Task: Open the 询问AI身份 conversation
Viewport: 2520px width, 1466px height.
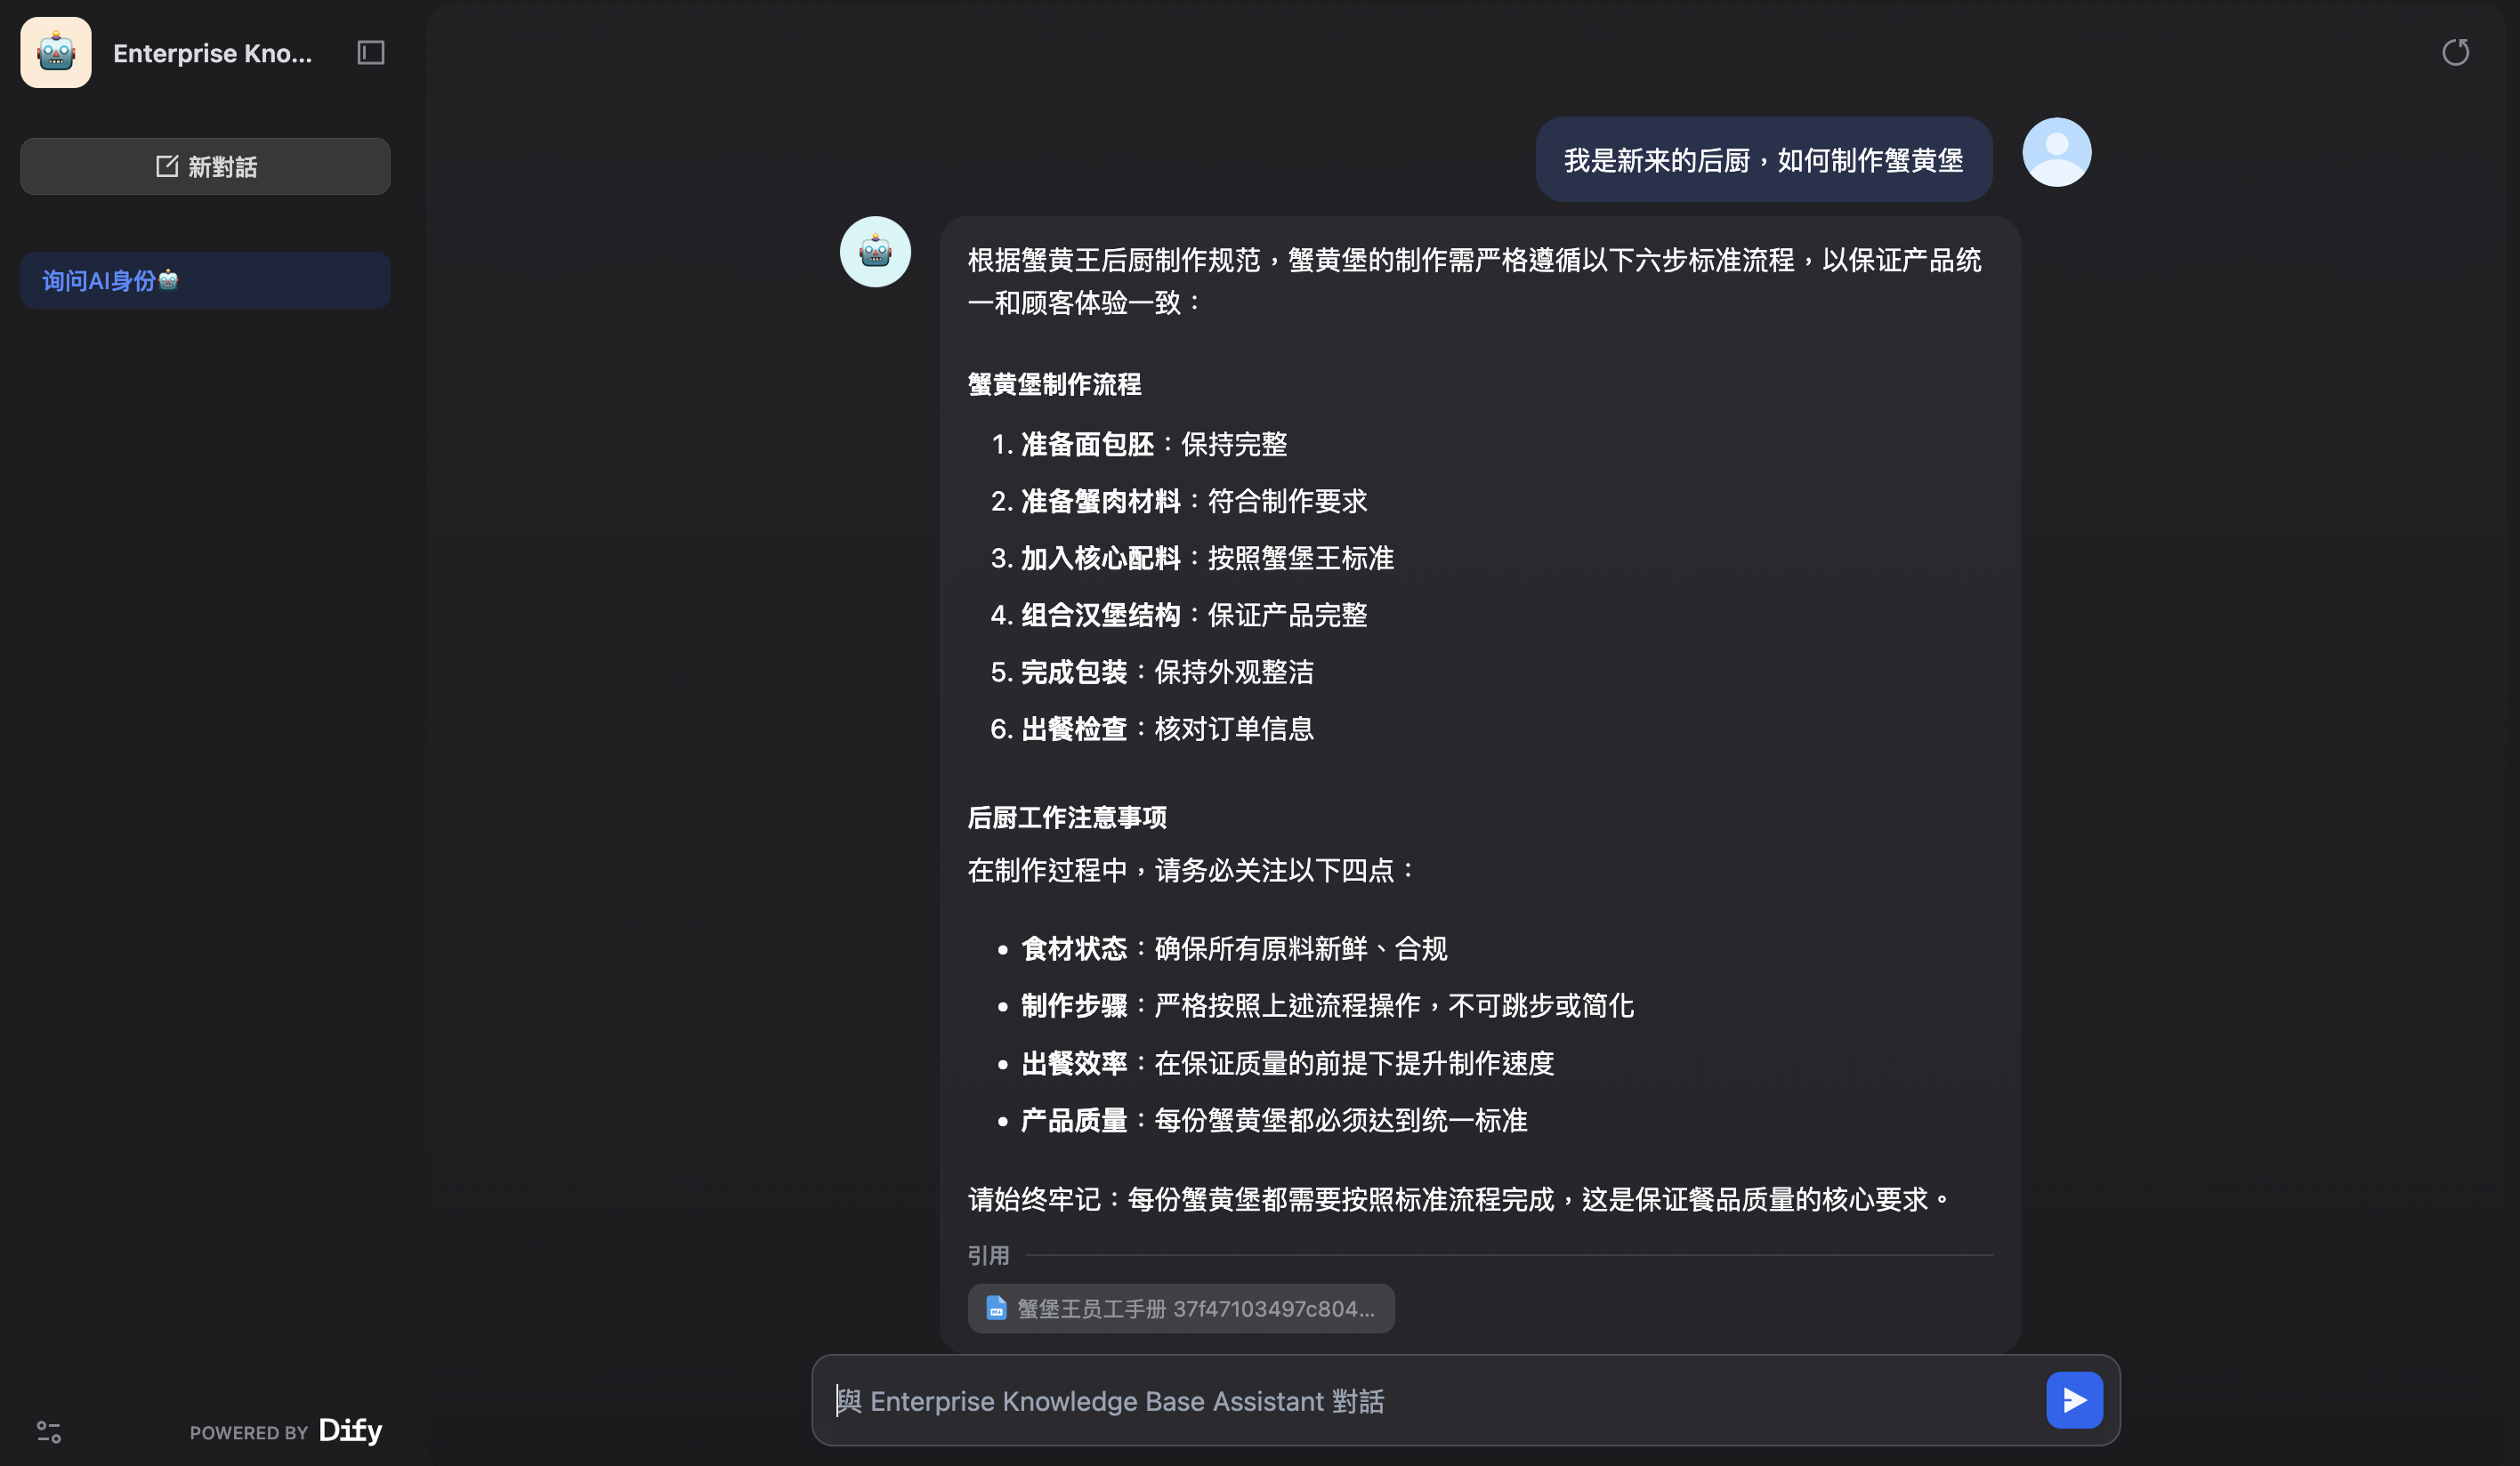Action: 205,281
